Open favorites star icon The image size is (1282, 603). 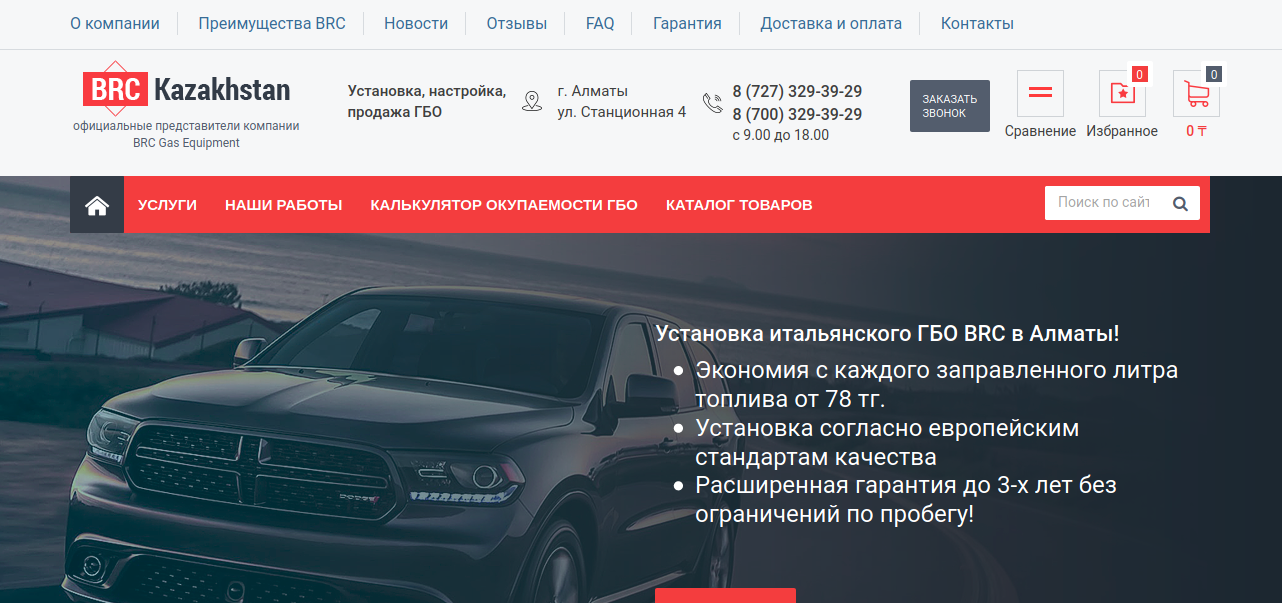[x=1122, y=93]
